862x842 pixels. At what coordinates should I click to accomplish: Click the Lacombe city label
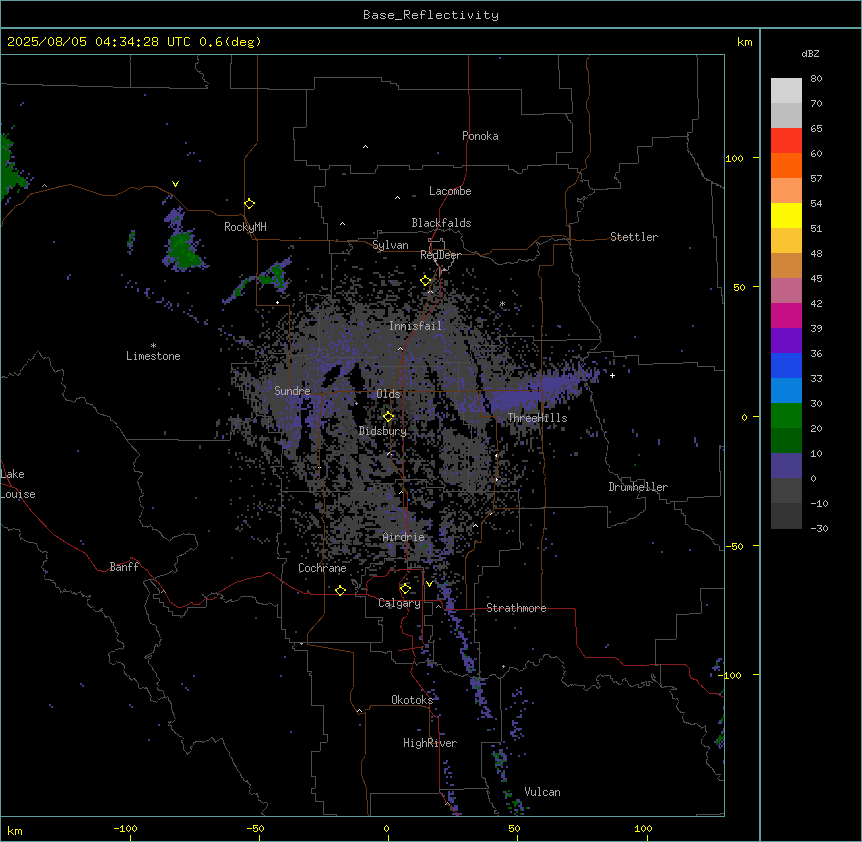click(450, 191)
